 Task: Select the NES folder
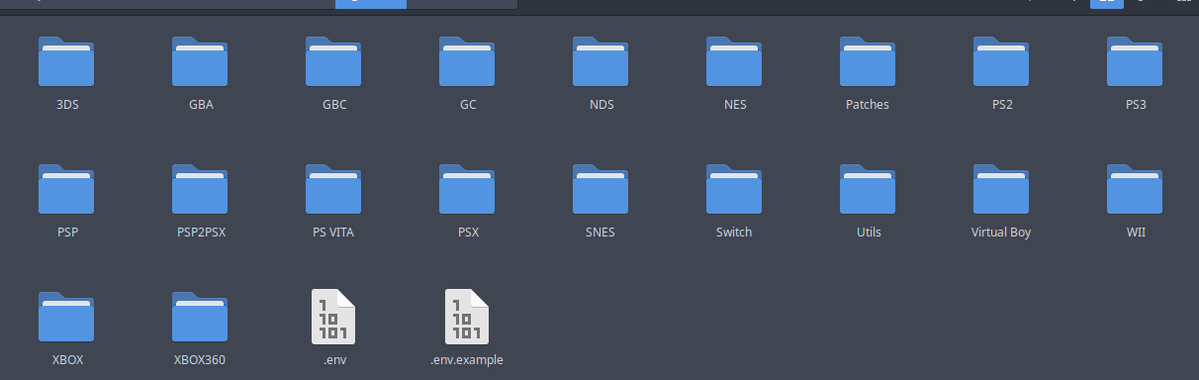[x=734, y=62]
